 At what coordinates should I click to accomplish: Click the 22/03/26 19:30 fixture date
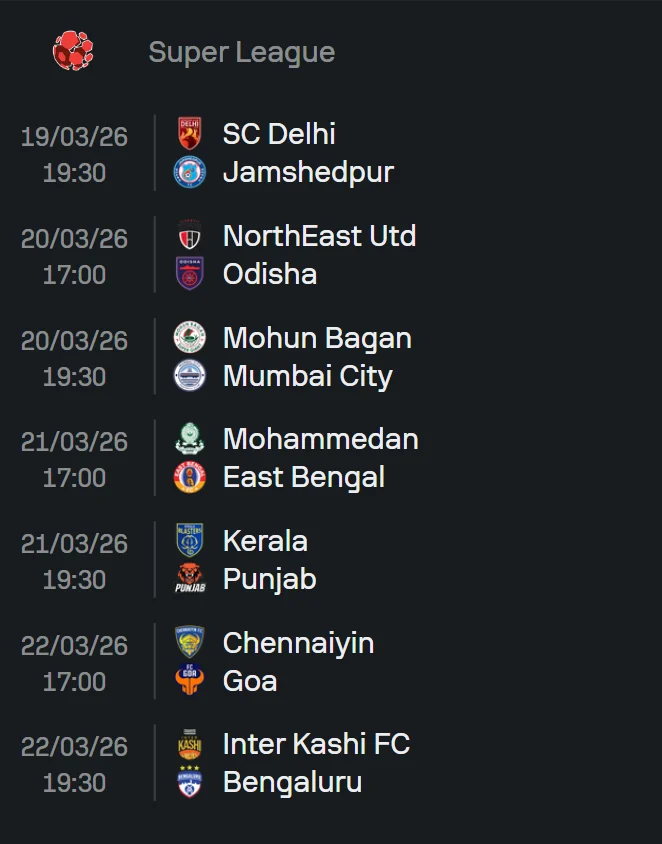[75, 746]
